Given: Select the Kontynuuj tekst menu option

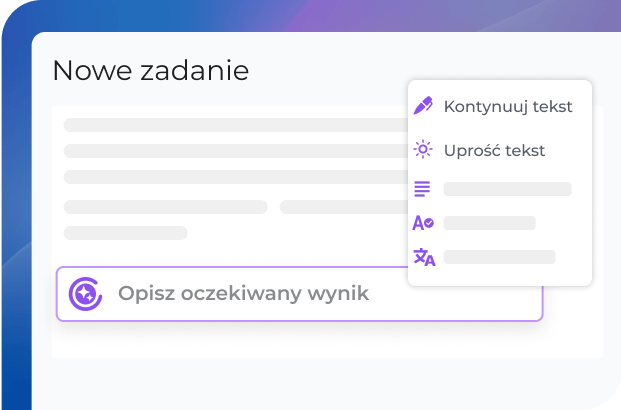Looking at the screenshot, I should pos(507,107).
